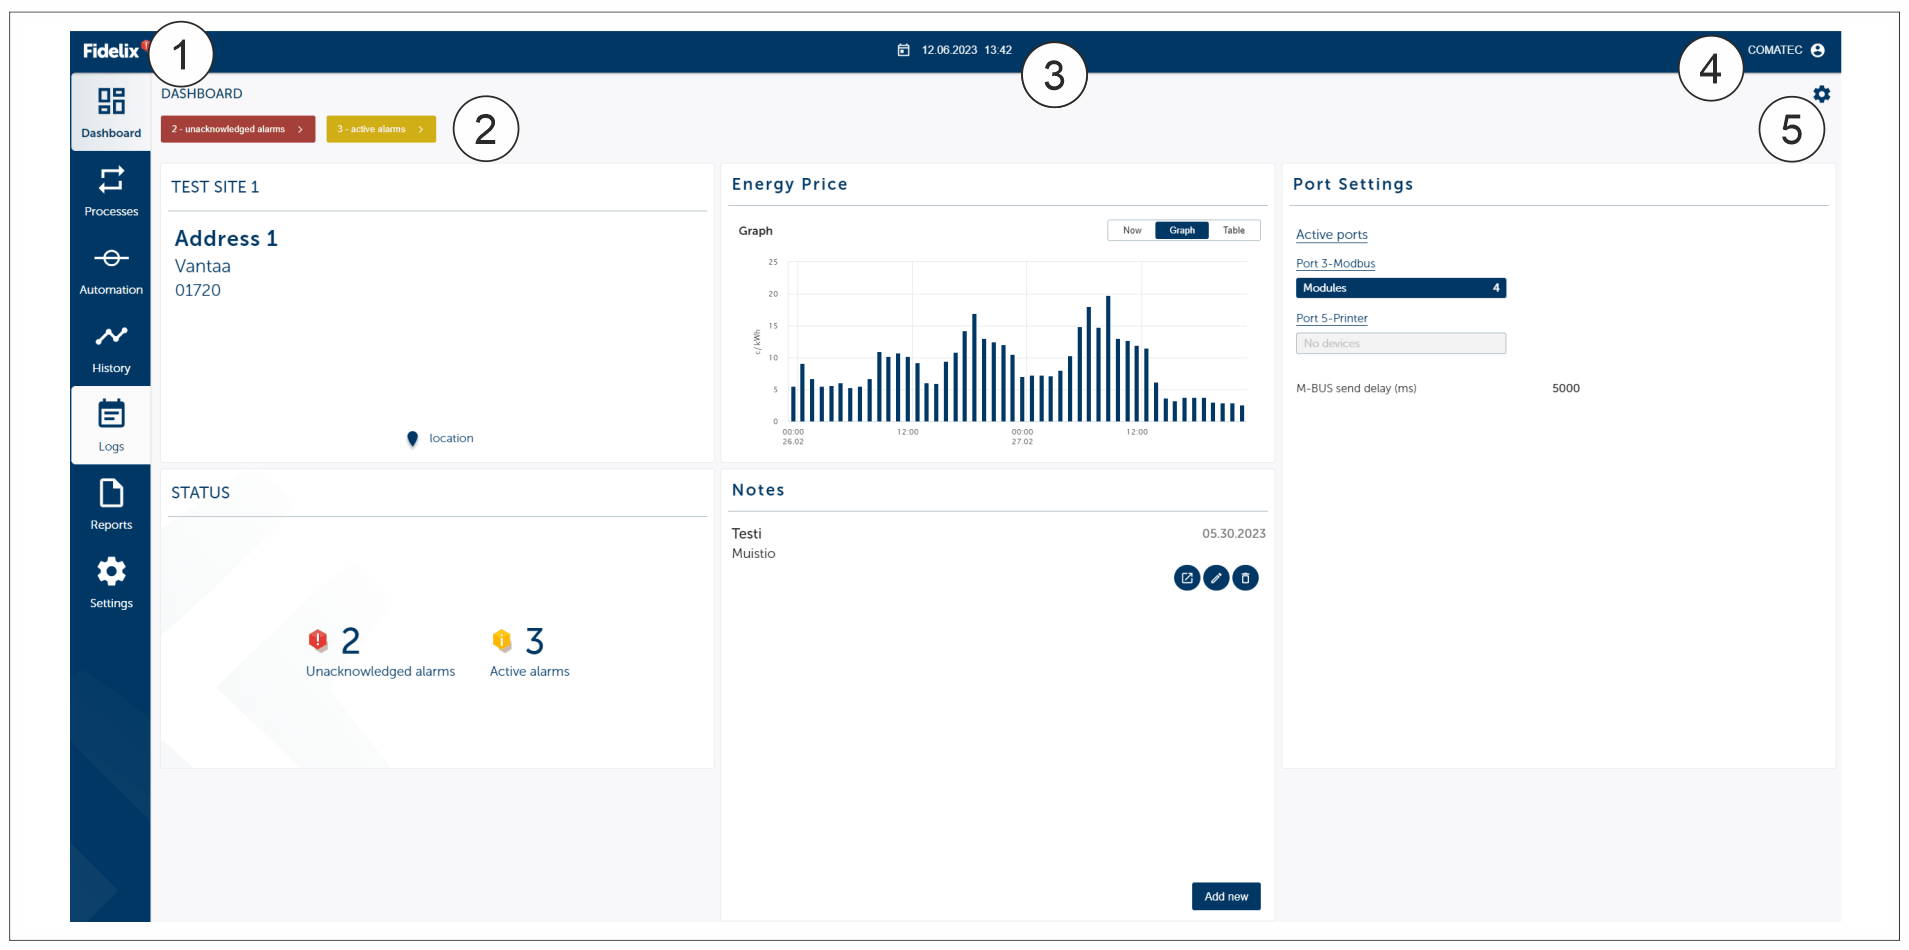Click the Address 1 heading

coord(226,239)
